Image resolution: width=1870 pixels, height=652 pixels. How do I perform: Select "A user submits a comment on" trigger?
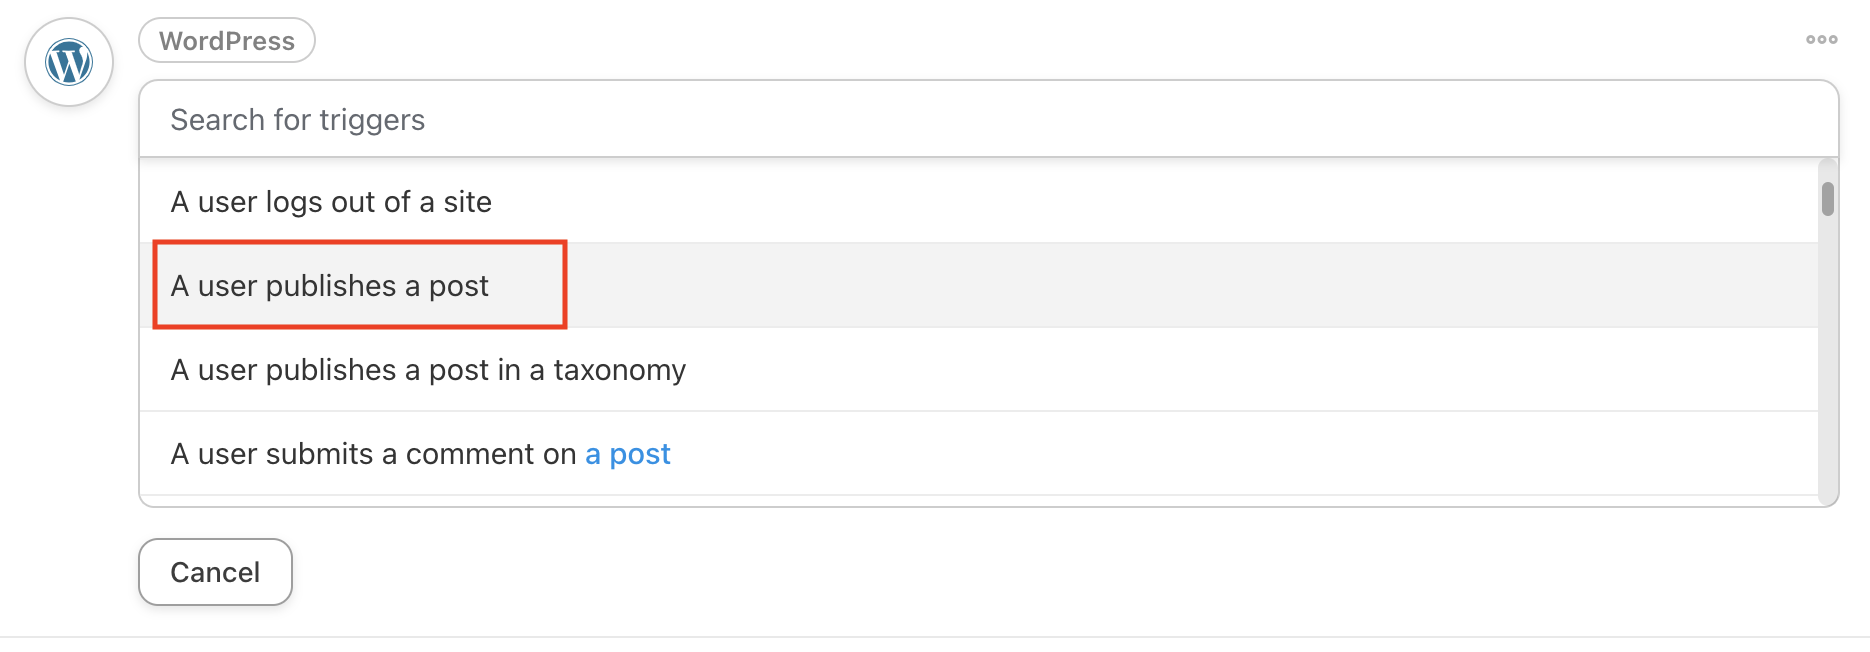point(978,454)
